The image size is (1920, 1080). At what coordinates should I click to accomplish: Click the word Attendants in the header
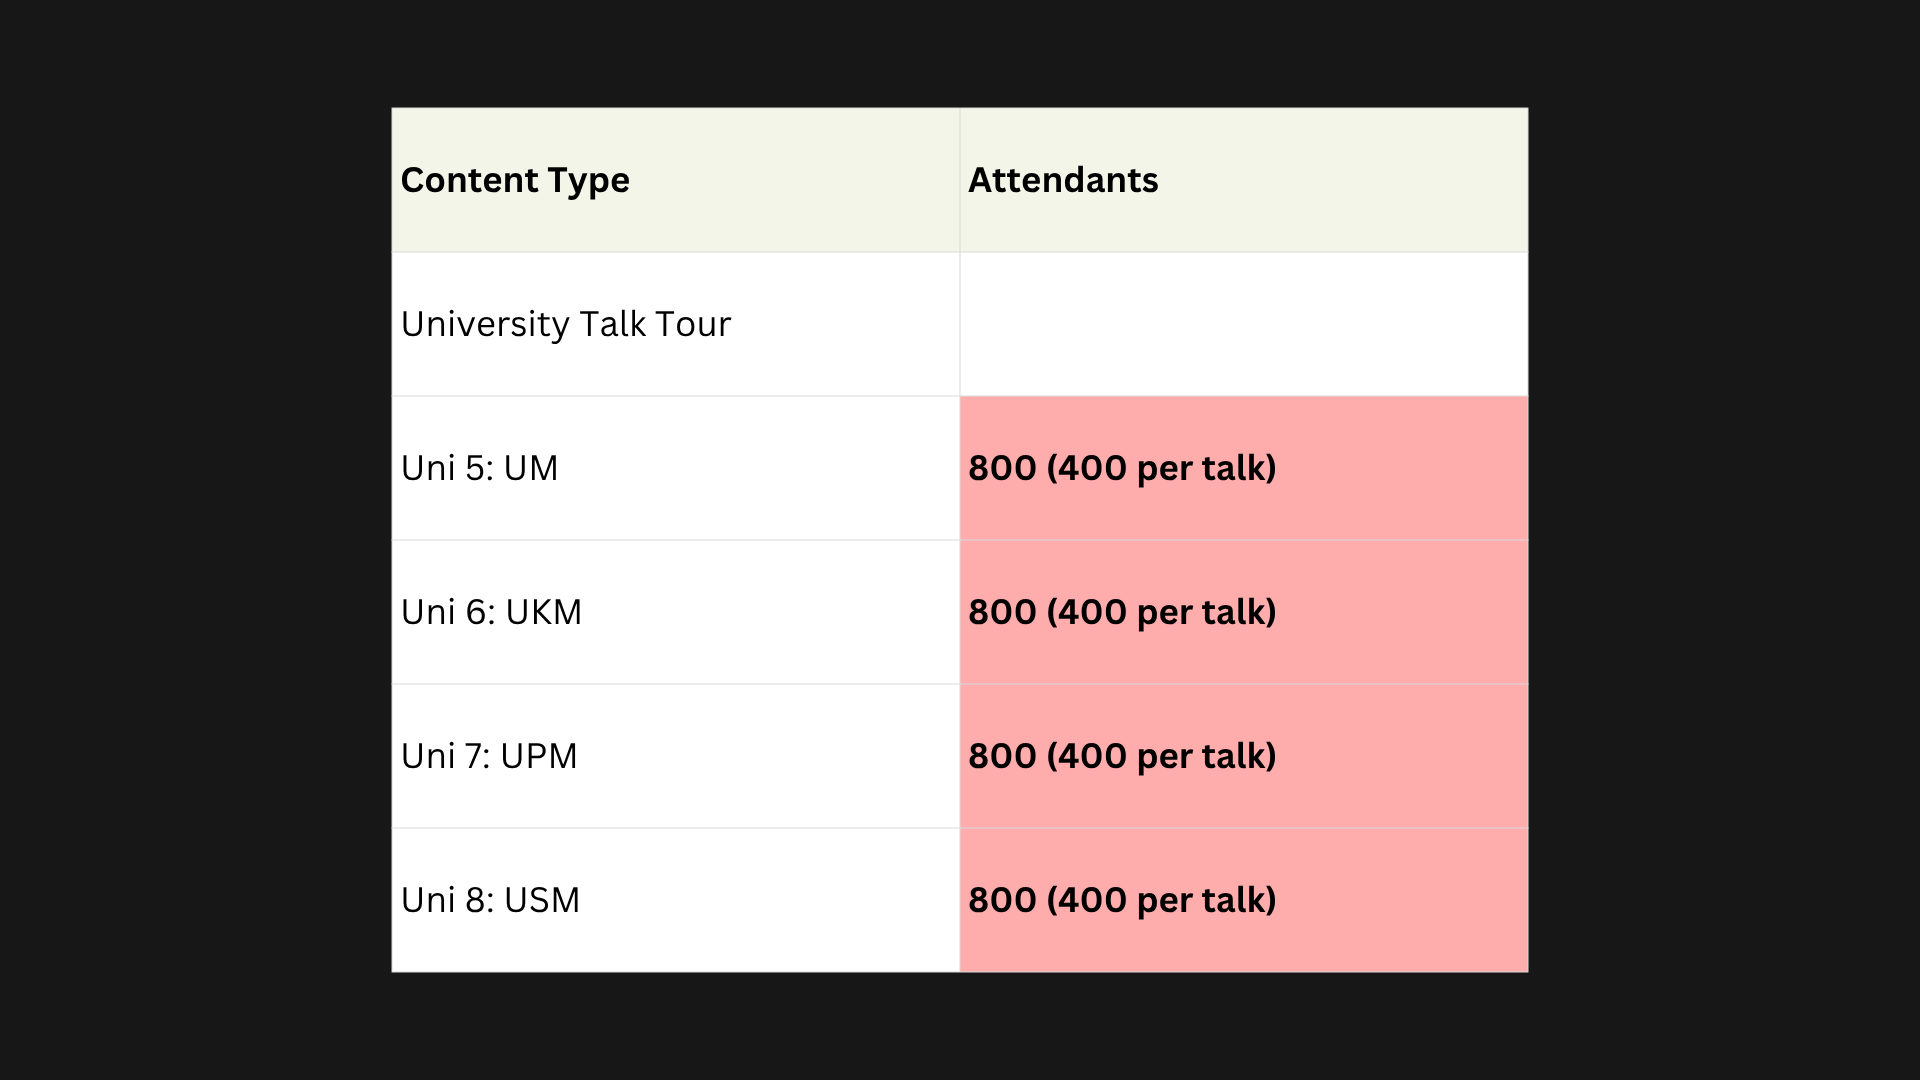click(1063, 180)
